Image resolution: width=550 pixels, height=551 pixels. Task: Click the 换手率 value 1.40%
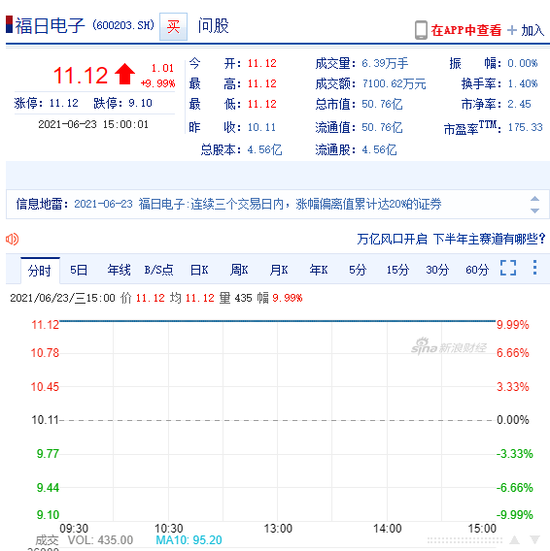click(x=523, y=84)
